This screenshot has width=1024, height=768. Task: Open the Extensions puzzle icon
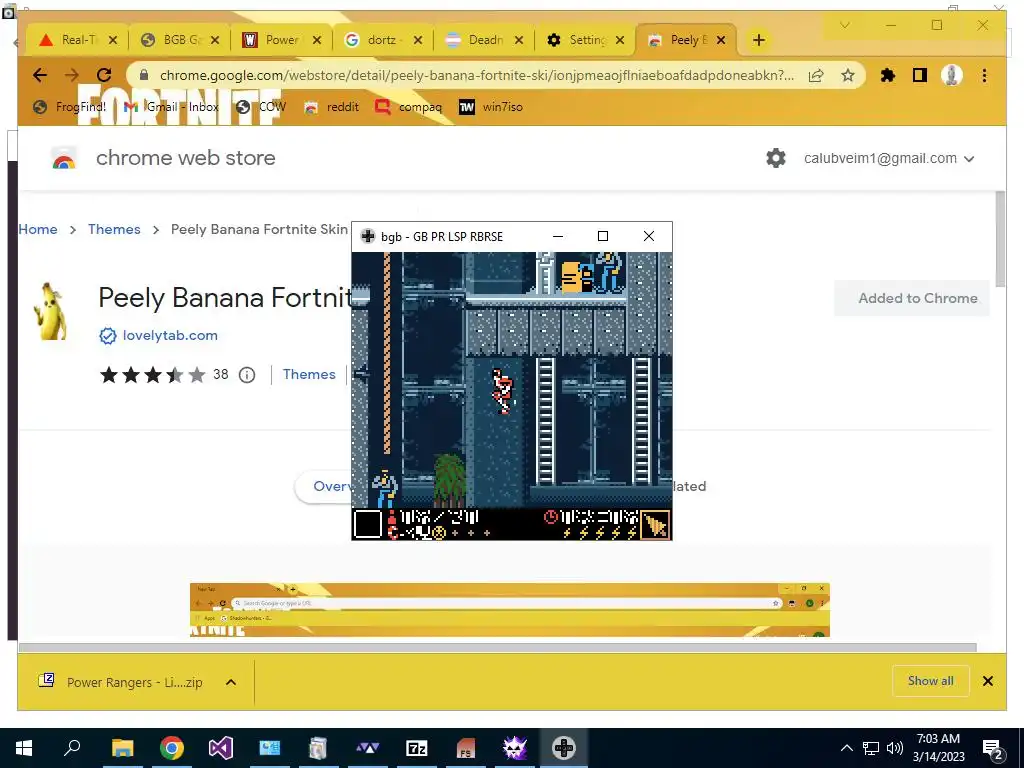(x=888, y=76)
